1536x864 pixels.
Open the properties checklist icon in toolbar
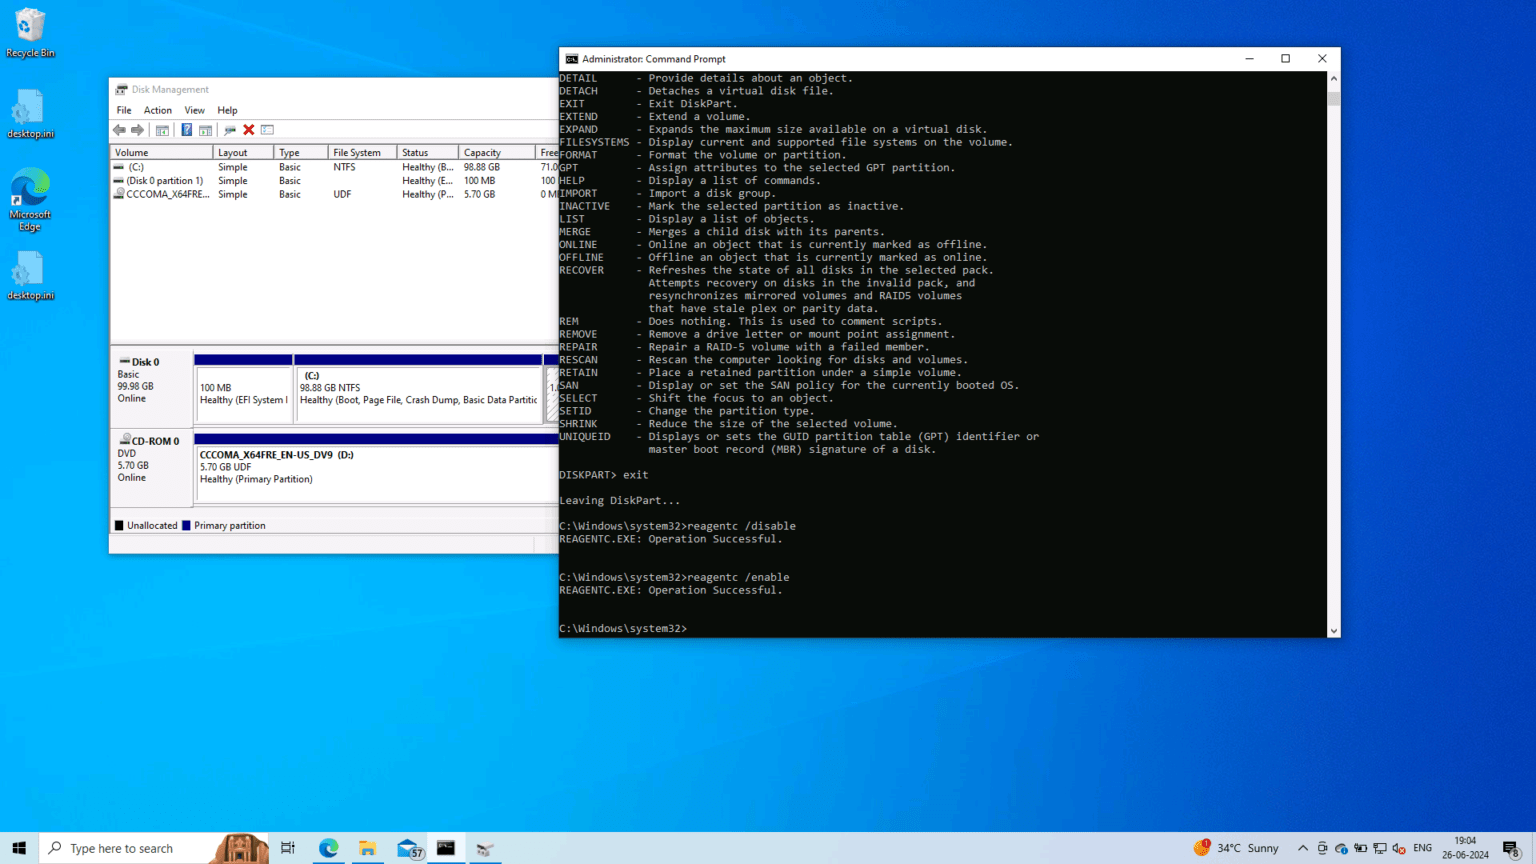point(267,130)
